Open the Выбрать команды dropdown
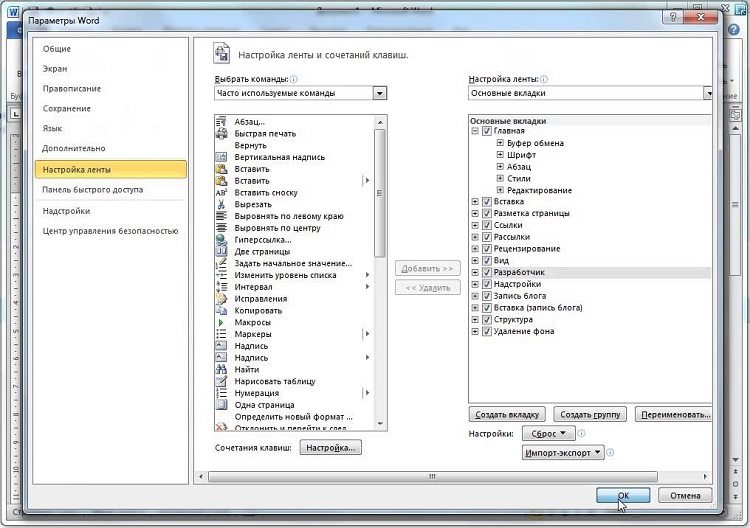Image resolution: width=750 pixels, height=528 pixels. point(379,93)
